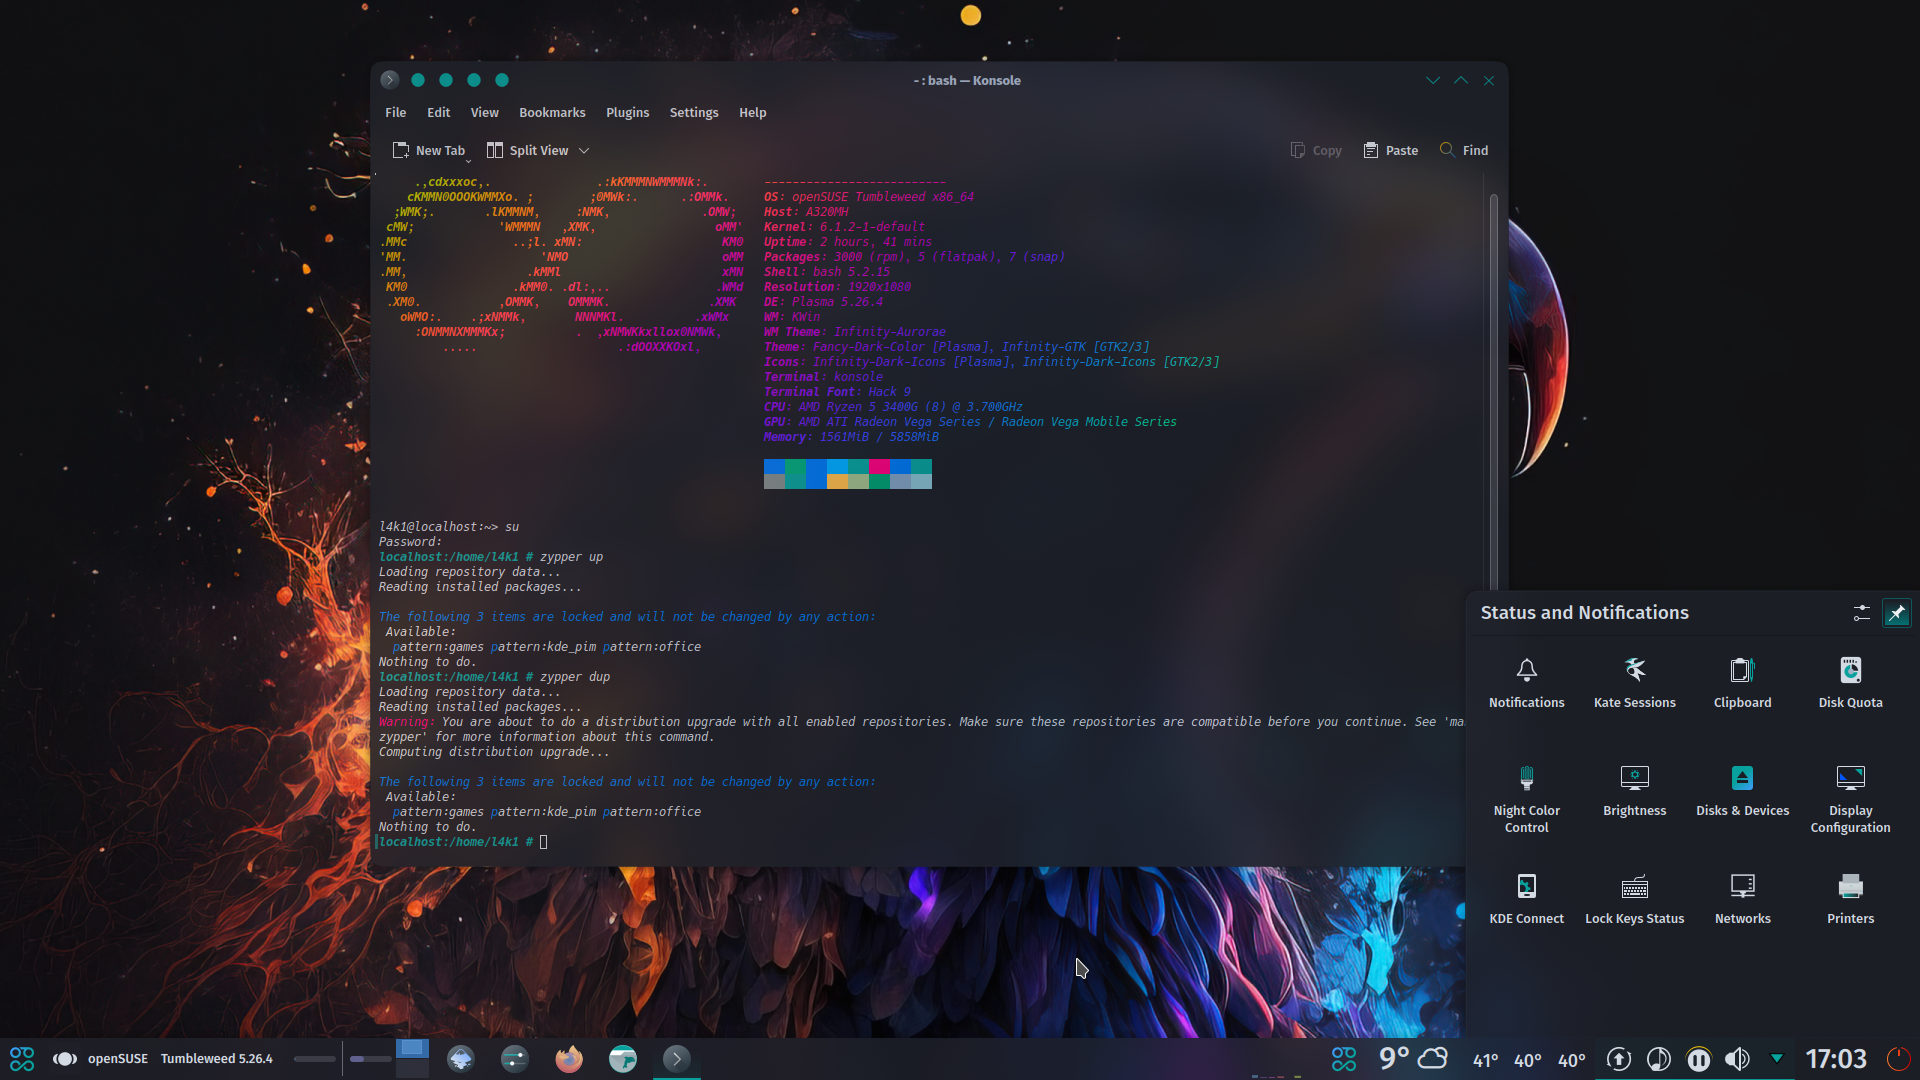
Task: Open the Printers applet
Action: 1850,899
